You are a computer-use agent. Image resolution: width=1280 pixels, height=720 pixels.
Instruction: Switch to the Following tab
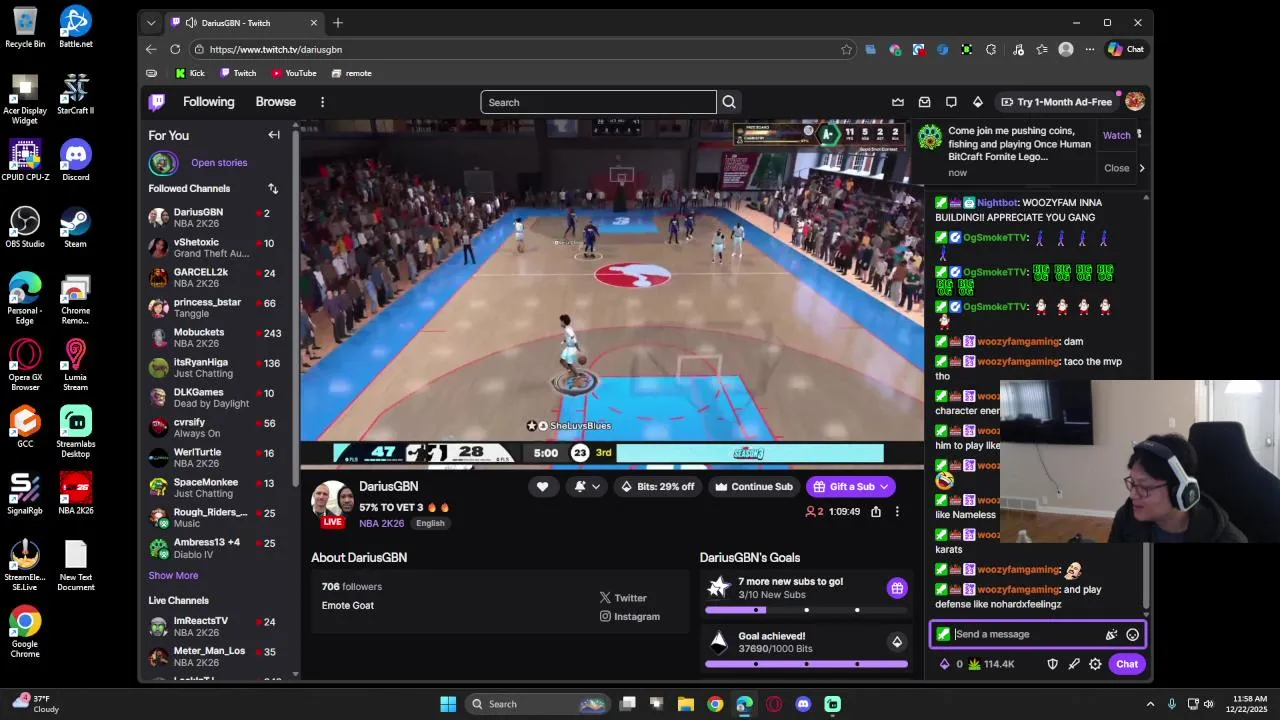pyautogui.click(x=208, y=102)
